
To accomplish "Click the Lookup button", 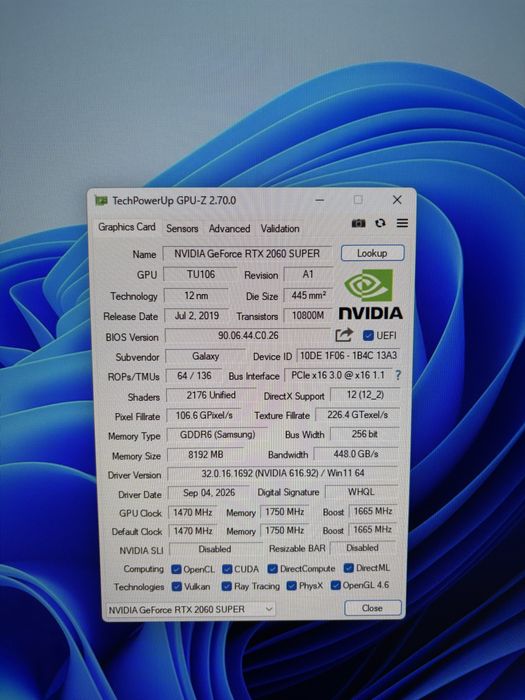I will [x=372, y=253].
